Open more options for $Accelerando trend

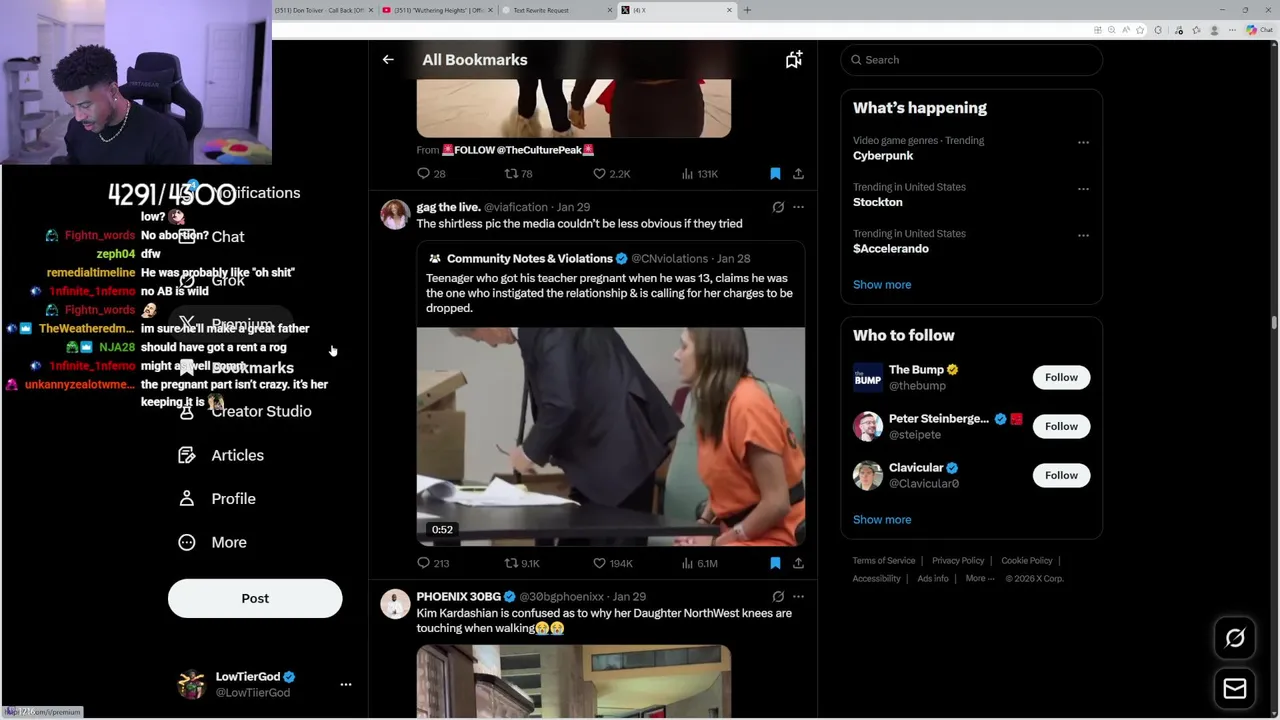pos(1083,235)
